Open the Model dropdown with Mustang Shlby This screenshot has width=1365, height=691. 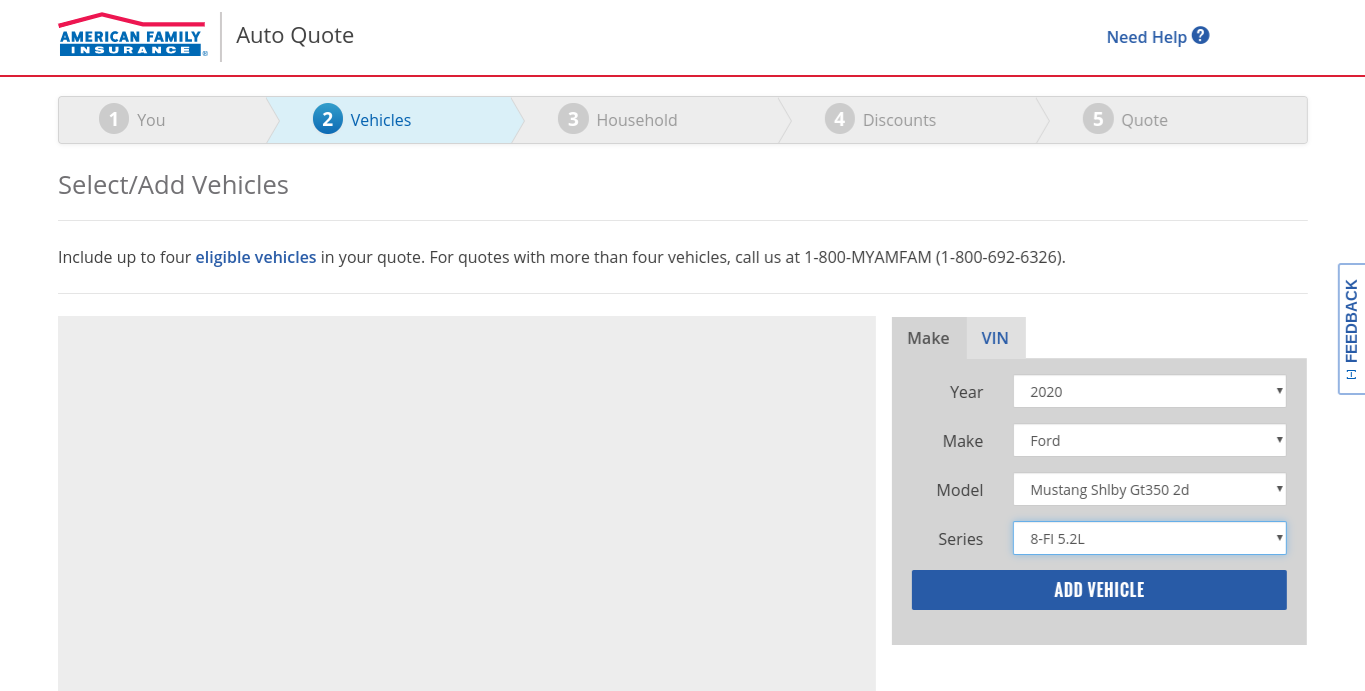[x=1149, y=490]
